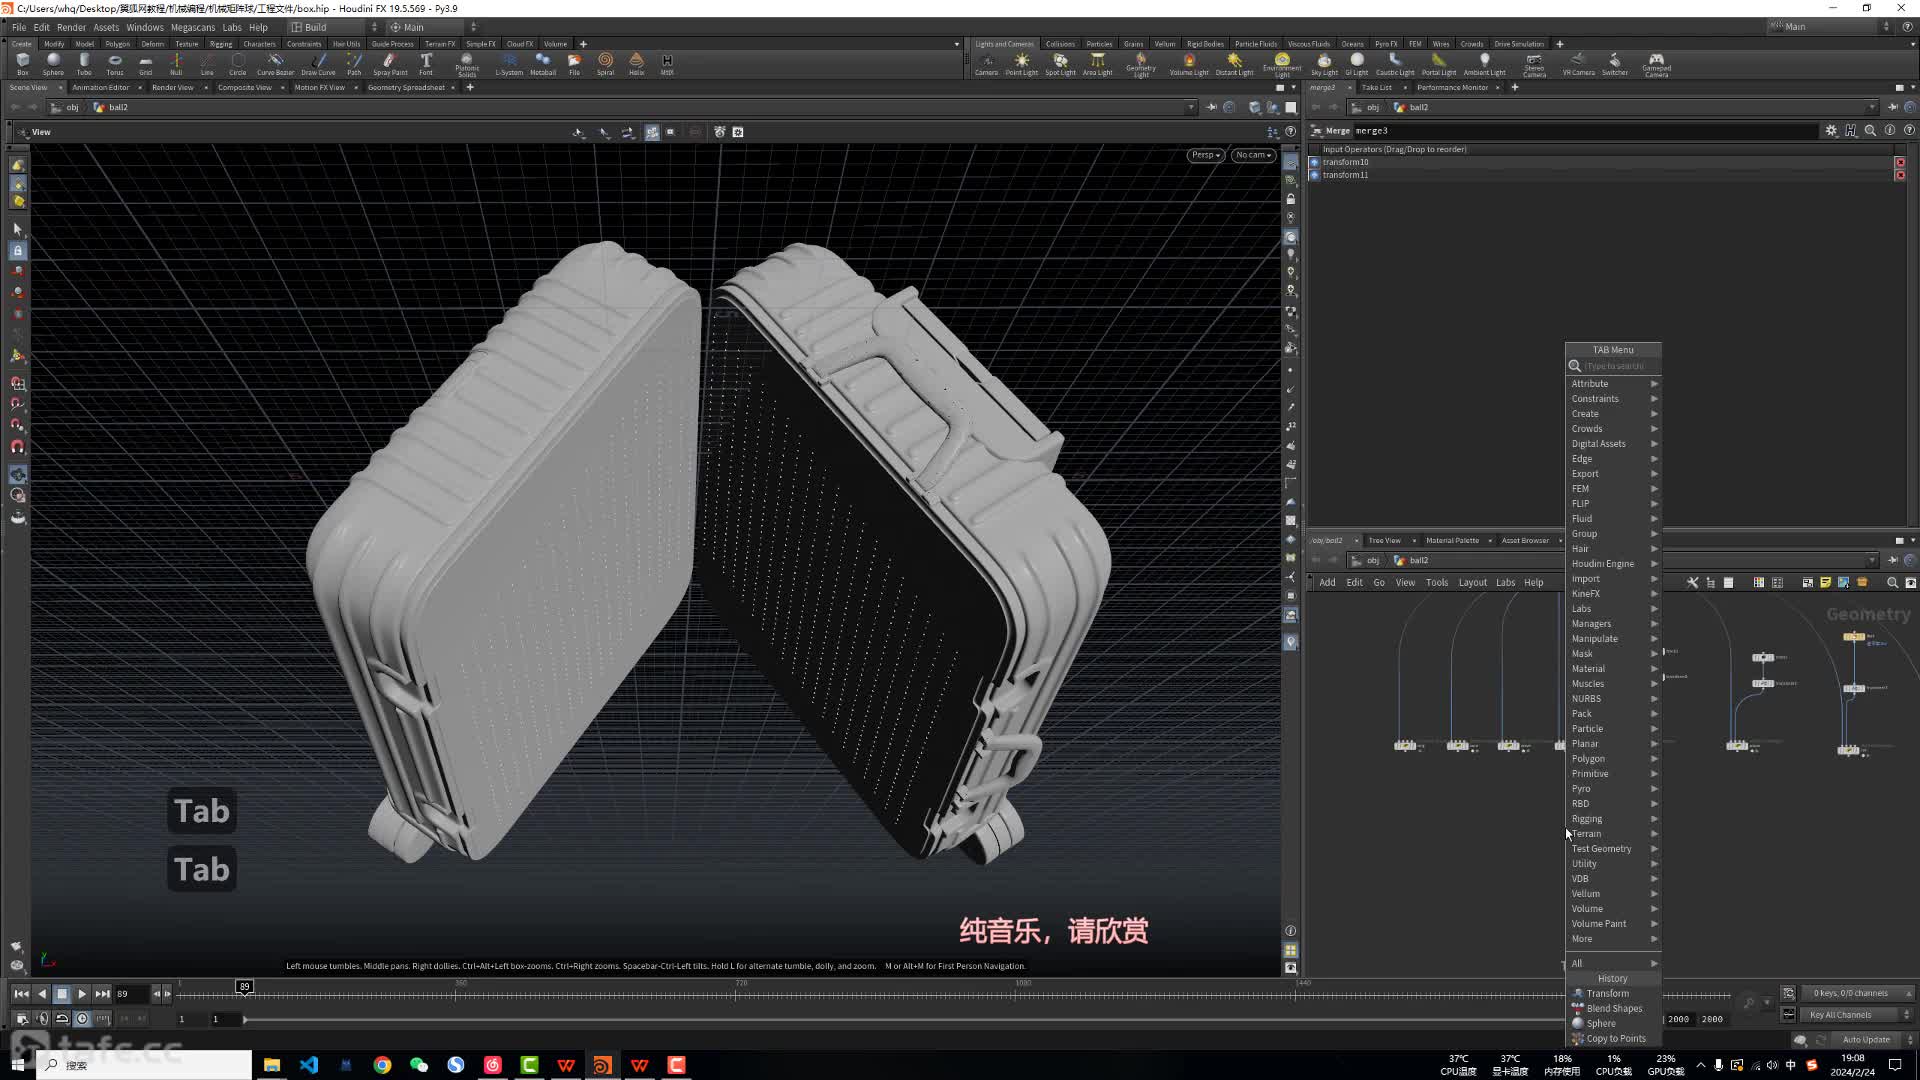Image resolution: width=1920 pixels, height=1080 pixels.
Task: Open Google Chrome from the taskbar
Action: coord(382,1065)
